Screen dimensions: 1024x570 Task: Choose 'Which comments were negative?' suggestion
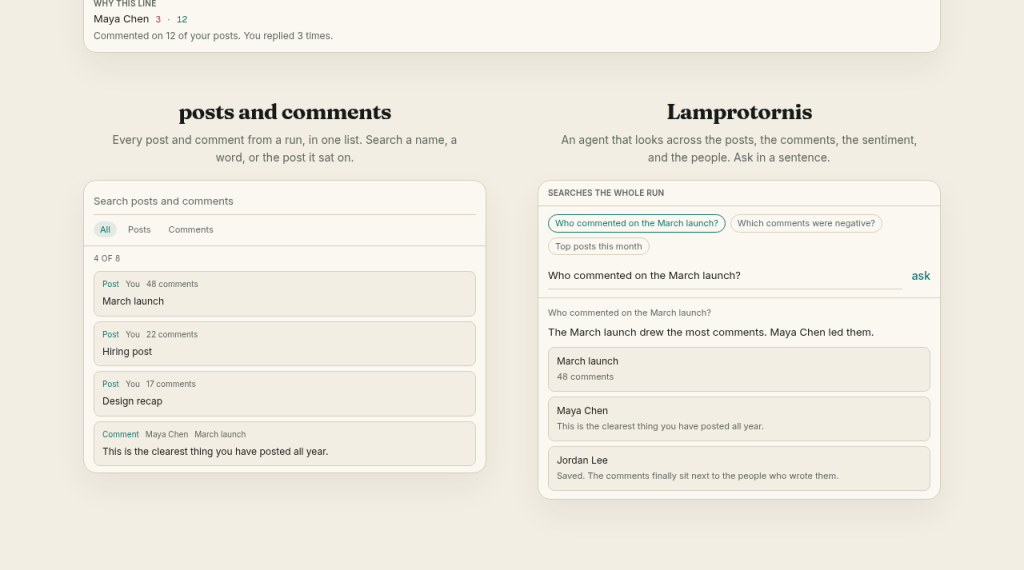tap(806, 223)
